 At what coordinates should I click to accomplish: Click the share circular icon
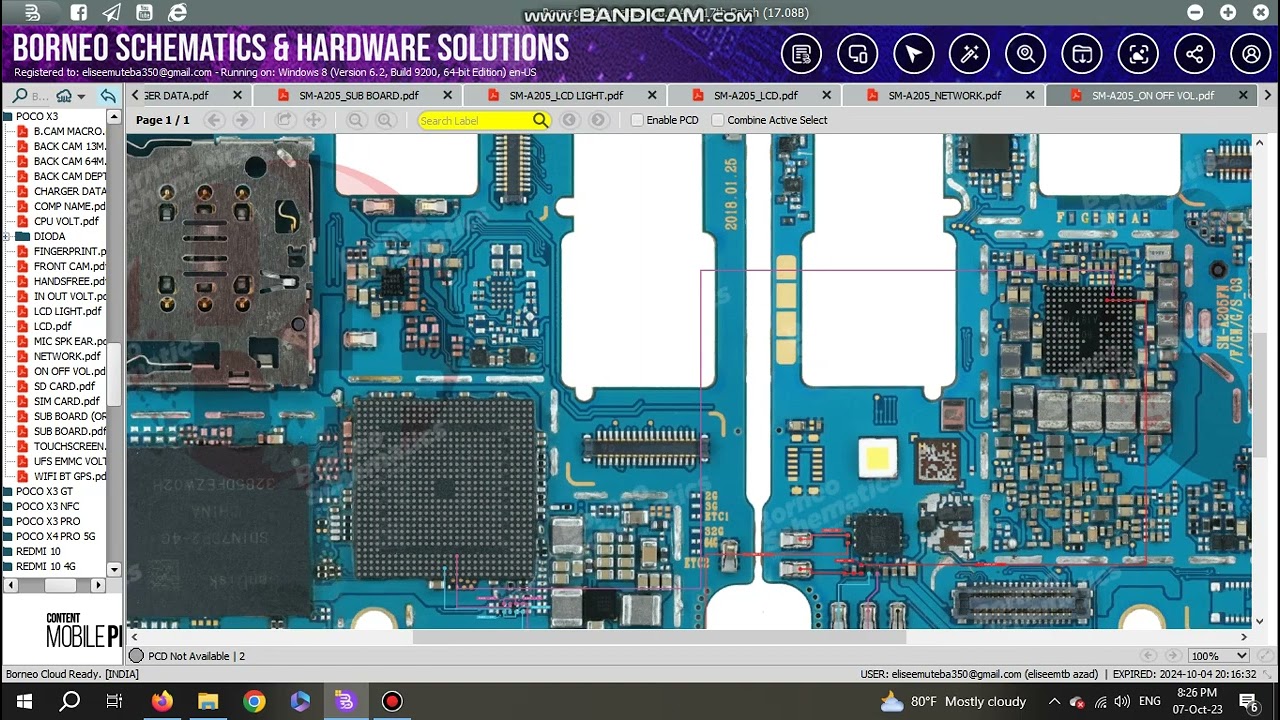(x=1195, y=54)
